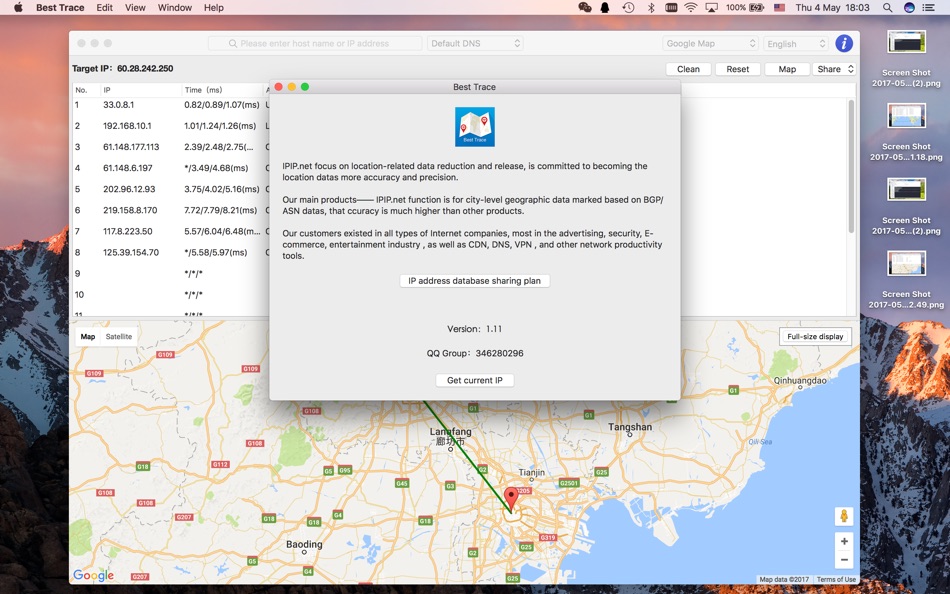Click the Google logo on the map
This screenshot has height=594, width=950.
(93, 575)
